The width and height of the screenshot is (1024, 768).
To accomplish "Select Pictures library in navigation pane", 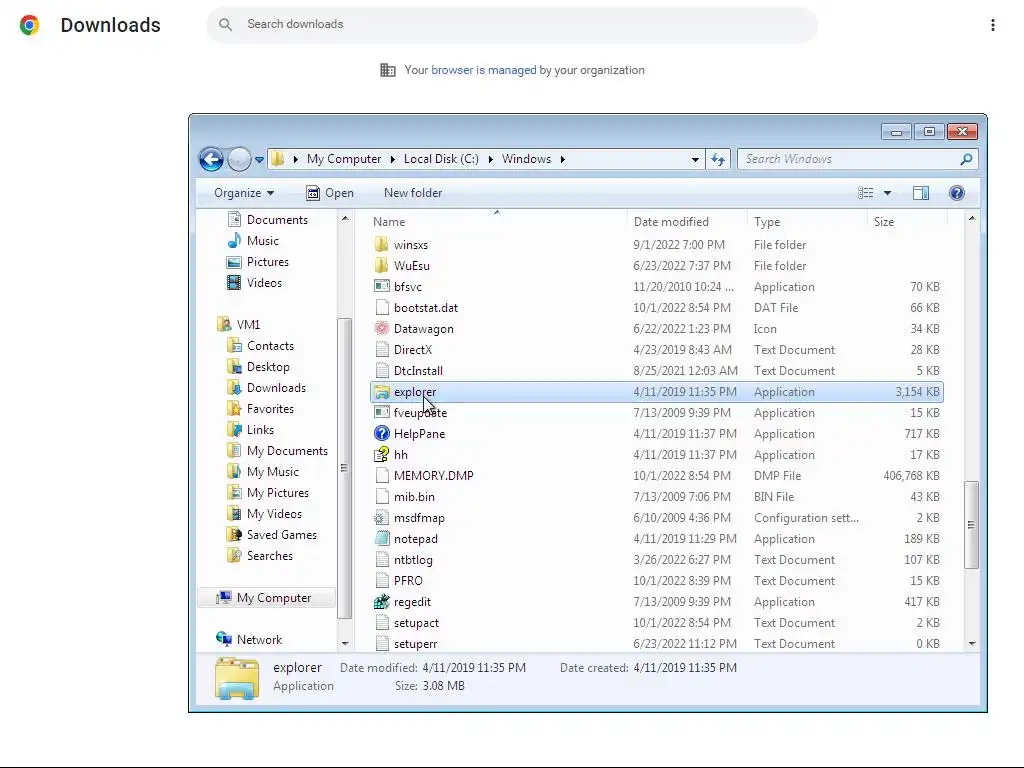I will (257, 261).
